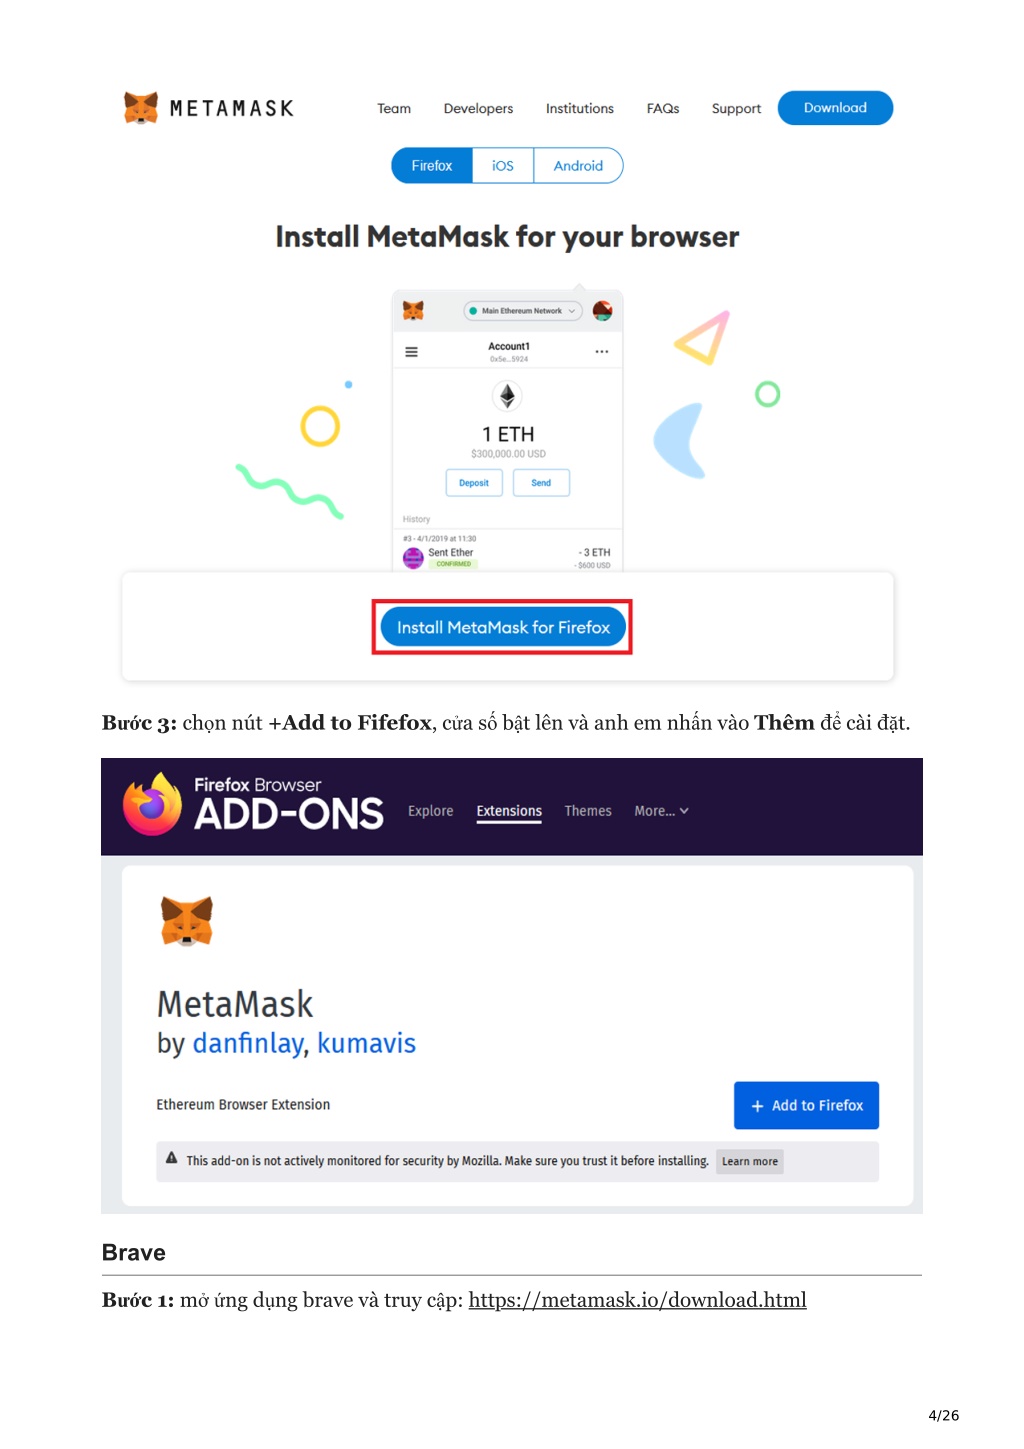Open the metamask.io download link
This screenshot has width=1024, height=1449.
click(637, 1300)
